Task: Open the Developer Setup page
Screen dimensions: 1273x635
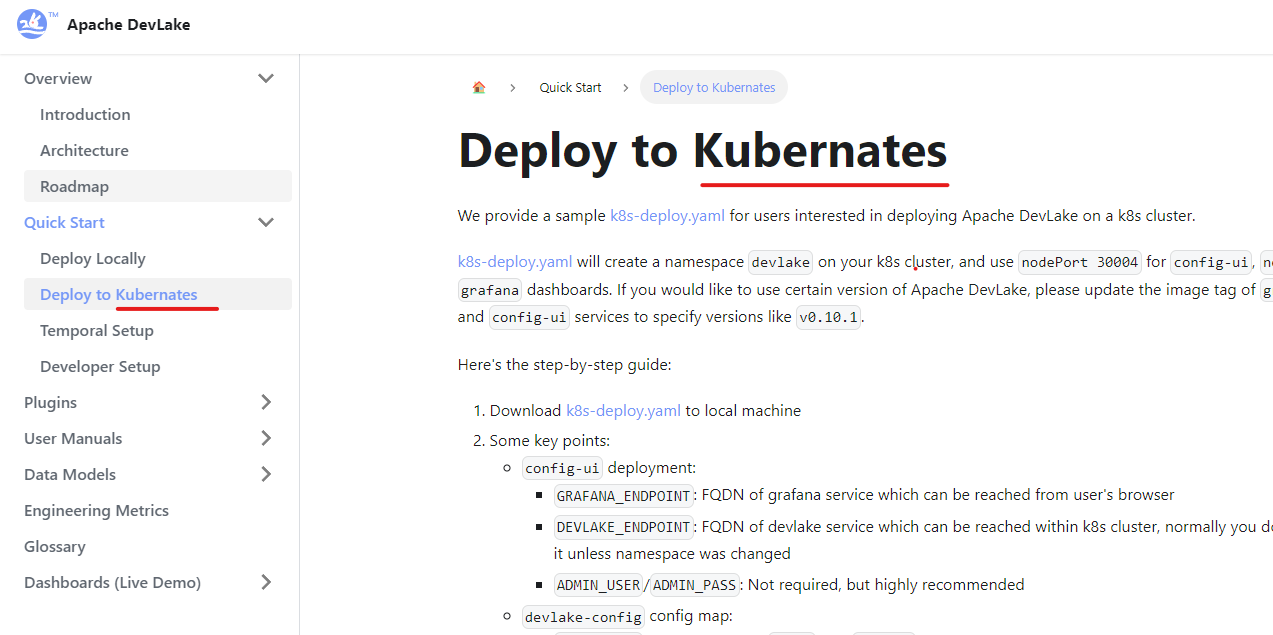Action: (x=100, y=366)
